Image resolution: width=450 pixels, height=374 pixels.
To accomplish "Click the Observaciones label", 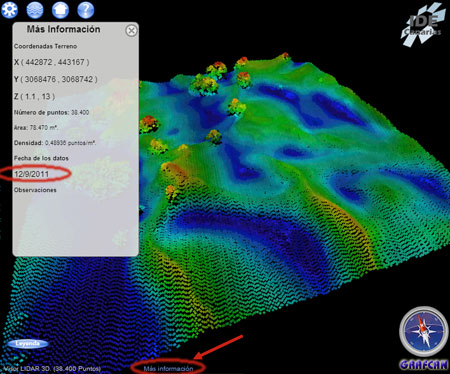I will pyautogui.click(x=35, y=190).
